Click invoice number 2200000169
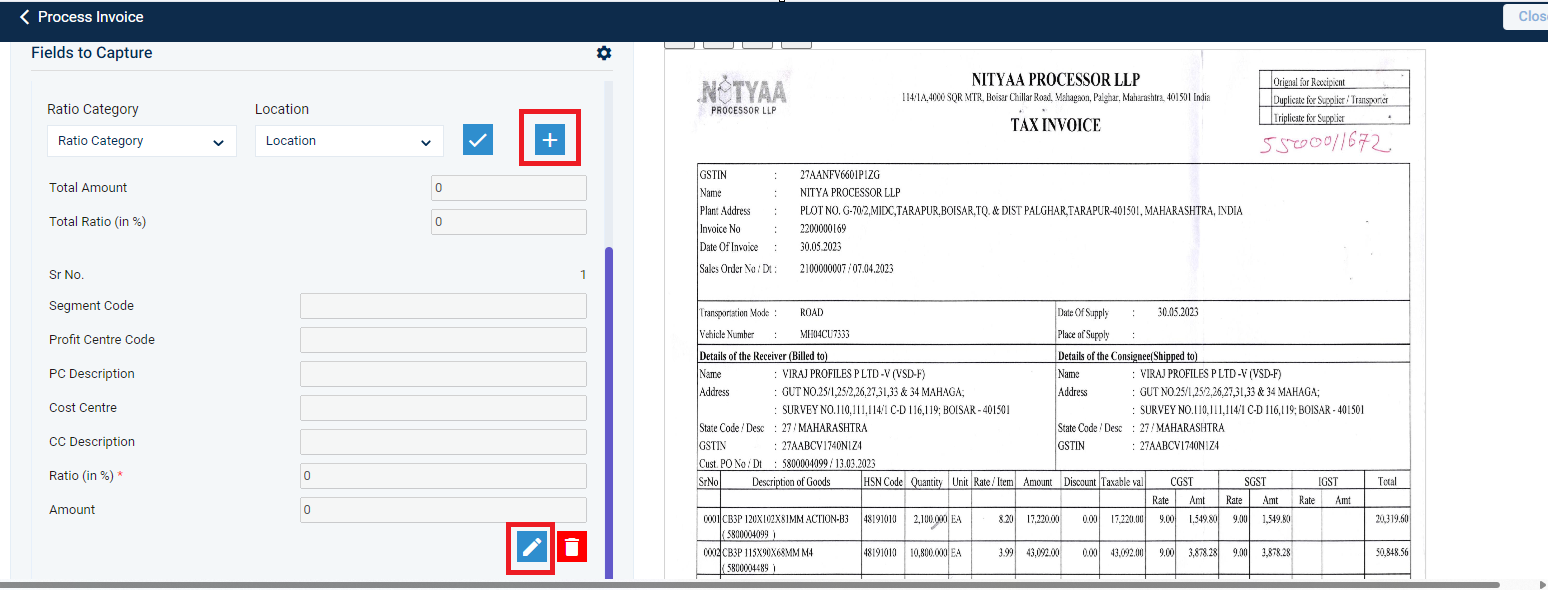This screenshot has height=590, width=1548. [823, 229]
